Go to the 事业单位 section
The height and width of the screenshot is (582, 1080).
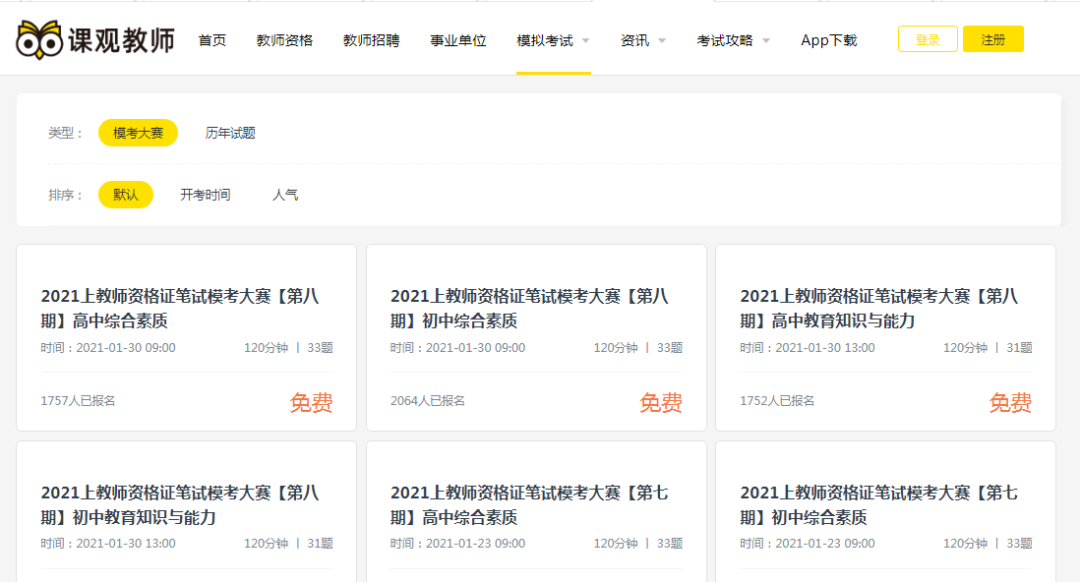tap(457, 40)
